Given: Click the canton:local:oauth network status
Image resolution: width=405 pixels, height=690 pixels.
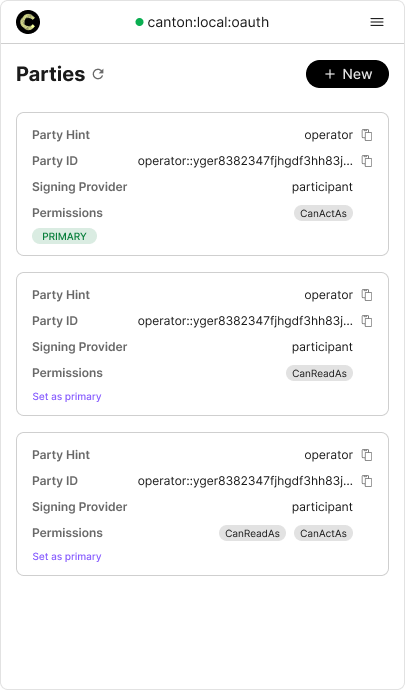Looking at the screenshot, I should [208, 22].
